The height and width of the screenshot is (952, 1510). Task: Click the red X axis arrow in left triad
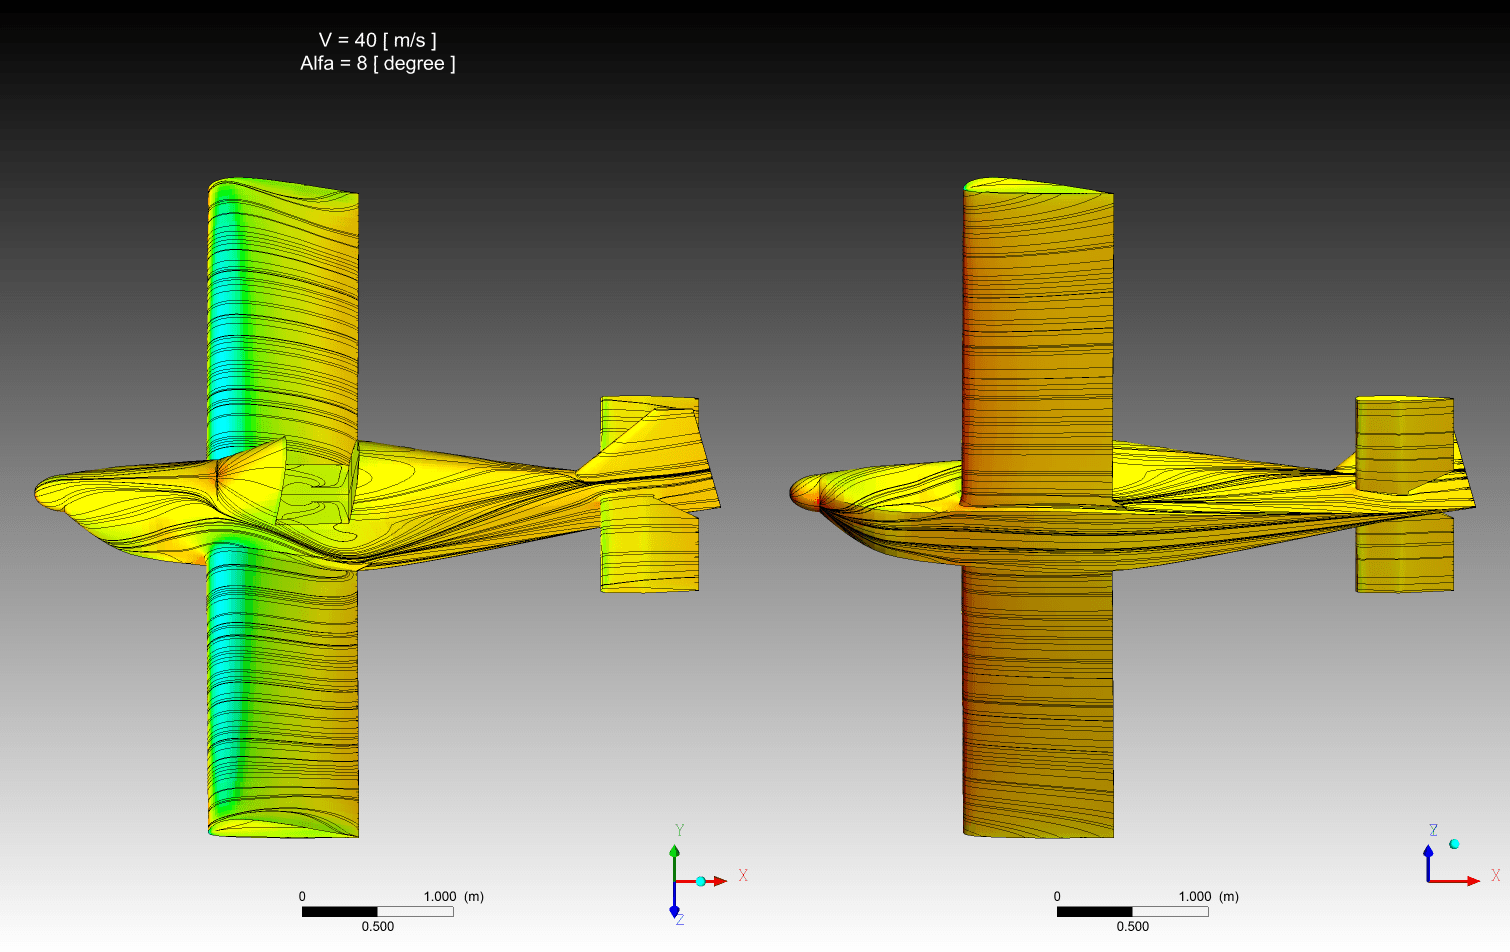(719, 881)
